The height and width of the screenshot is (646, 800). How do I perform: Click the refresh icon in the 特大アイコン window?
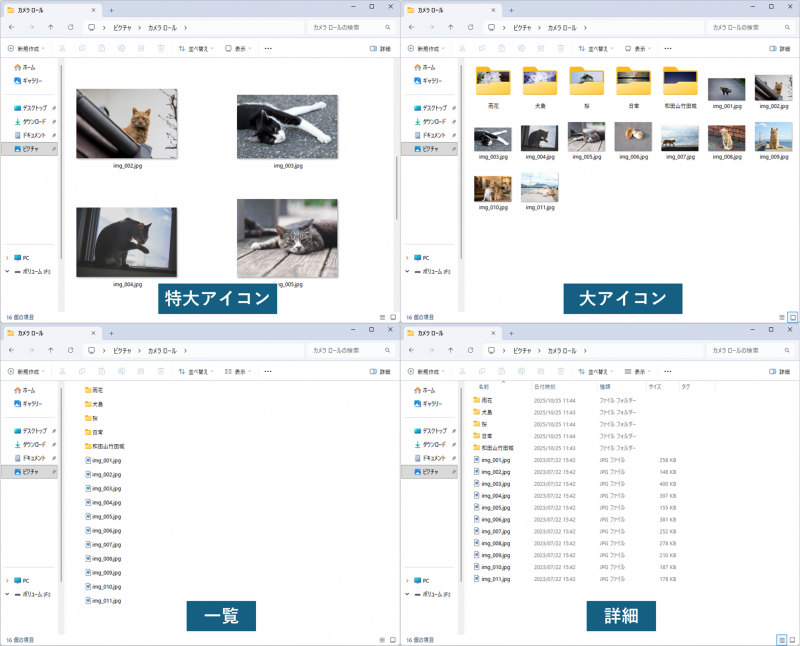point(70,27)
